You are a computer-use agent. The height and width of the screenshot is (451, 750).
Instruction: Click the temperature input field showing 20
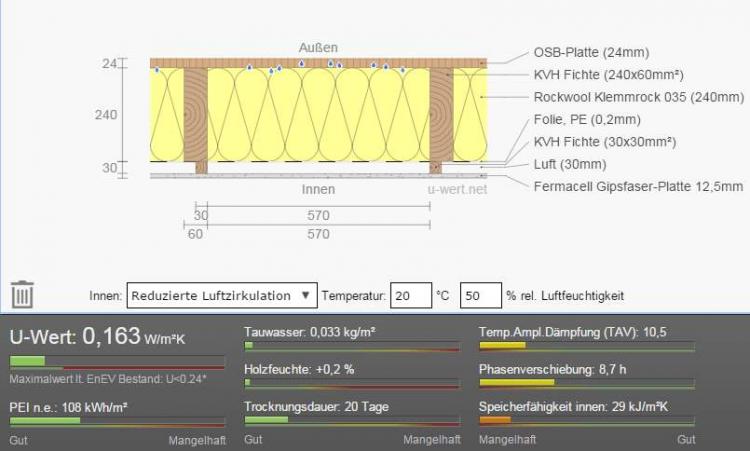pos(410,296)
